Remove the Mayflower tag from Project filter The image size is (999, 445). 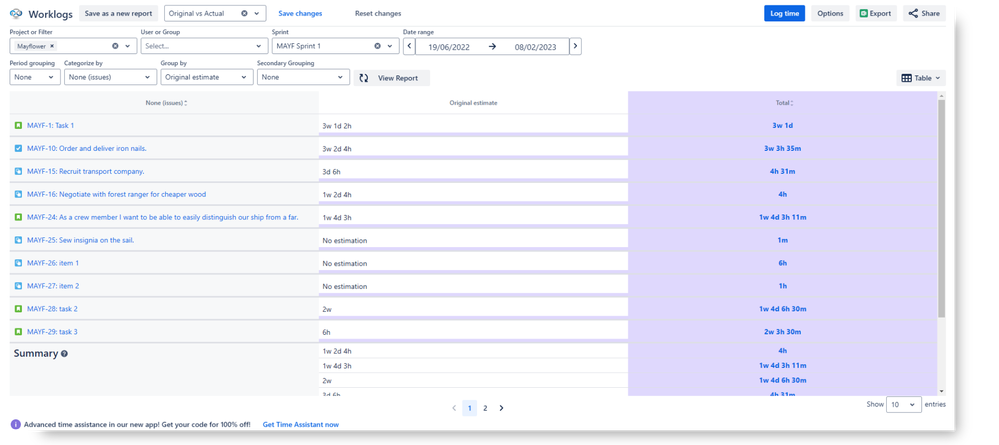coord(52,46)
